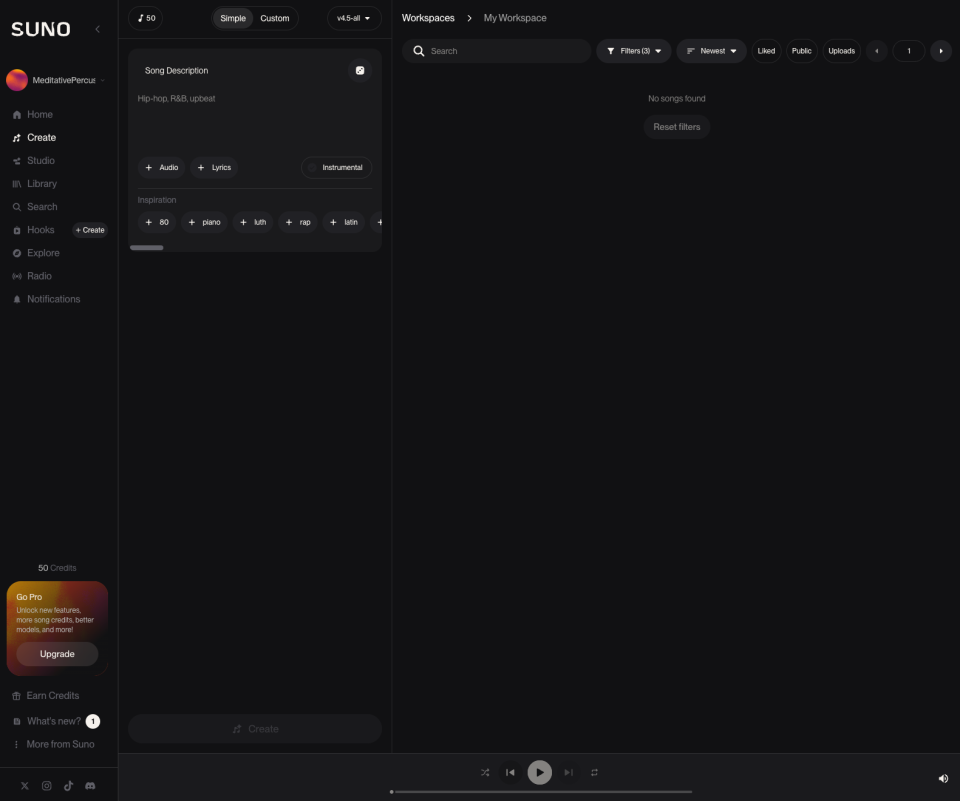Click the page number 1 field
The width and height of the screenshot is (960, 801).
coord(909,51)
